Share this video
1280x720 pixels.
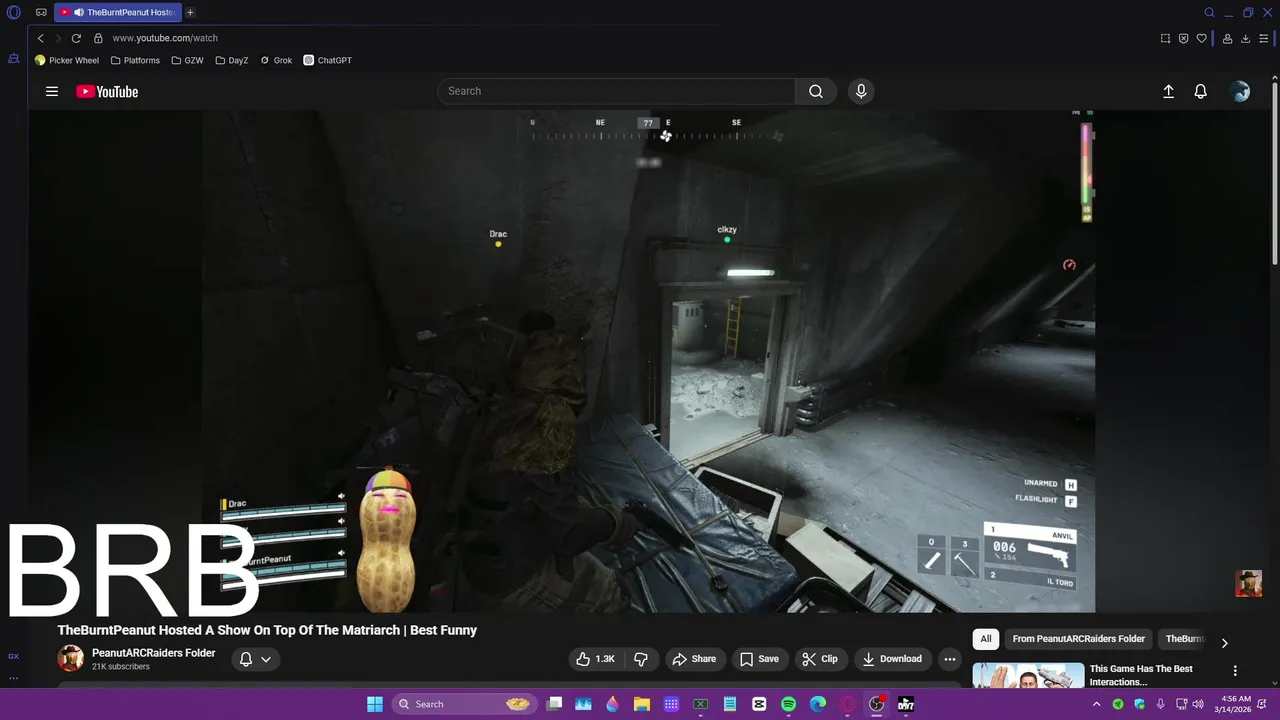click(x=694, y=659)
